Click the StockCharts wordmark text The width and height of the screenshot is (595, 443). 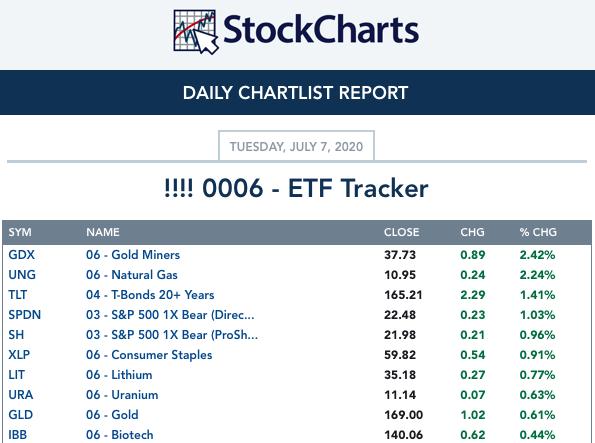[321, 30]
